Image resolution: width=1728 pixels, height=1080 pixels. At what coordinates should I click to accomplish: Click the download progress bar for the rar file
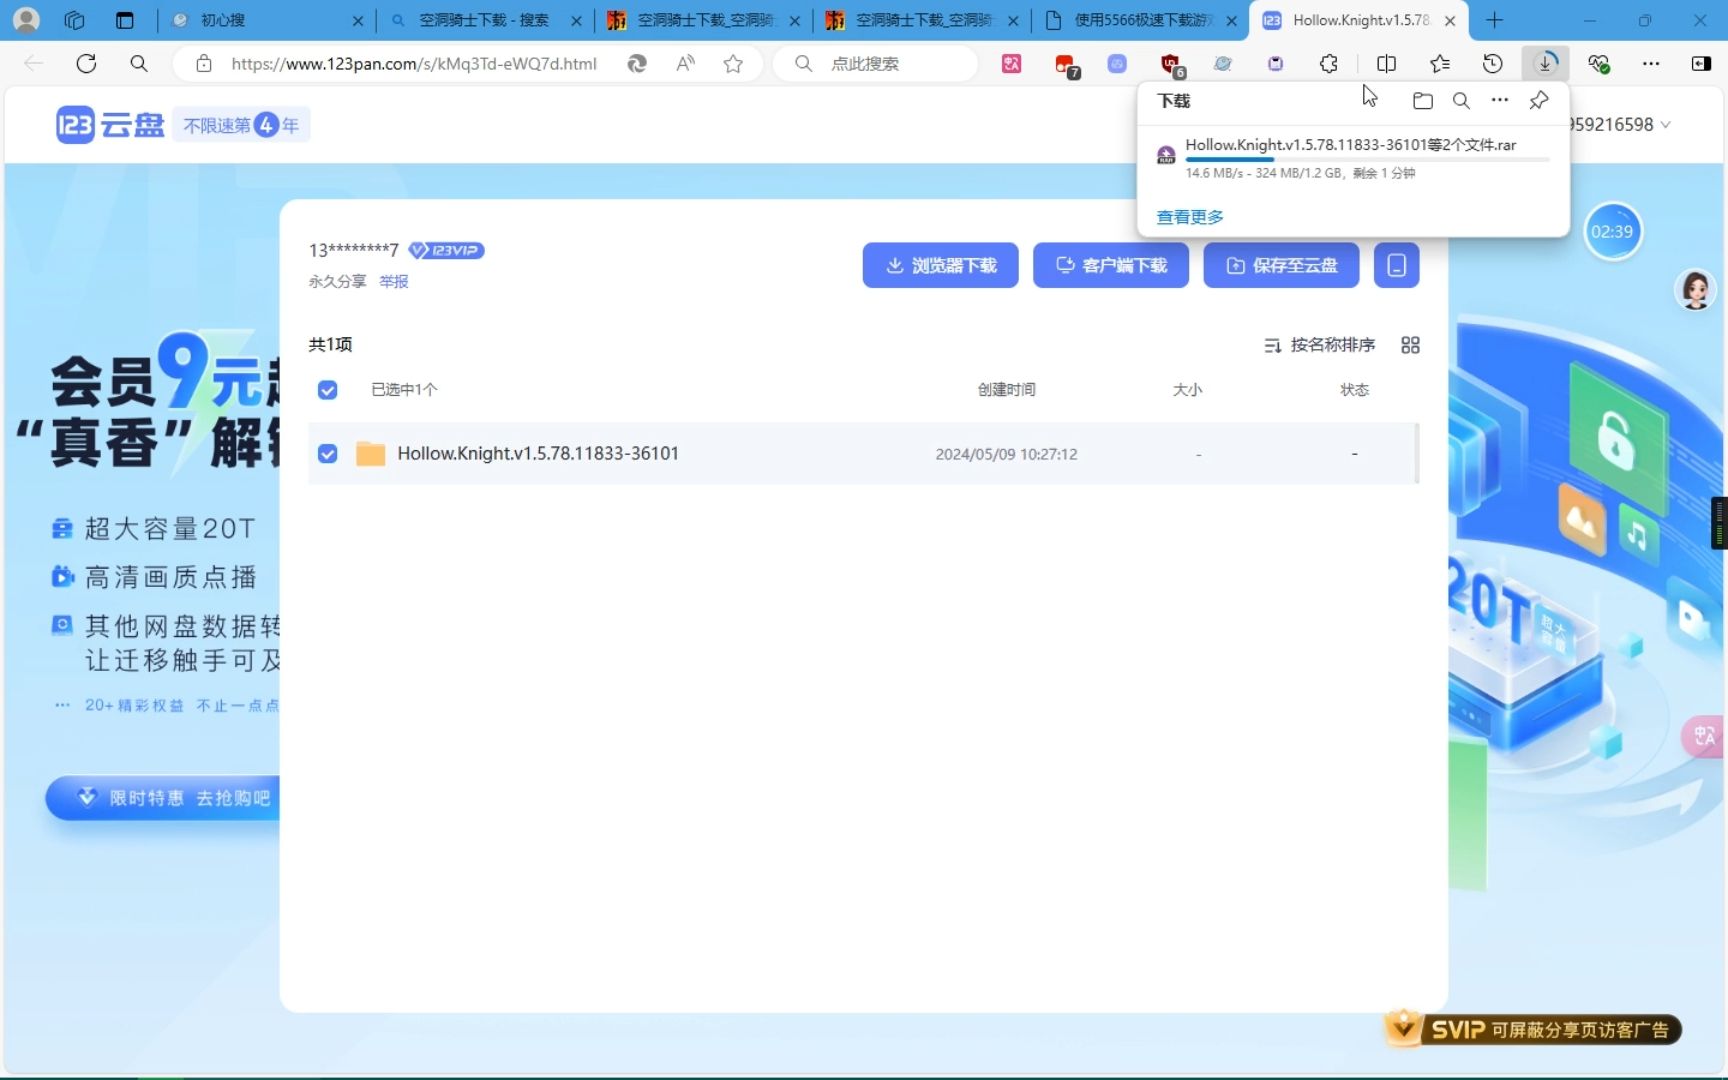pos(1367,159)
